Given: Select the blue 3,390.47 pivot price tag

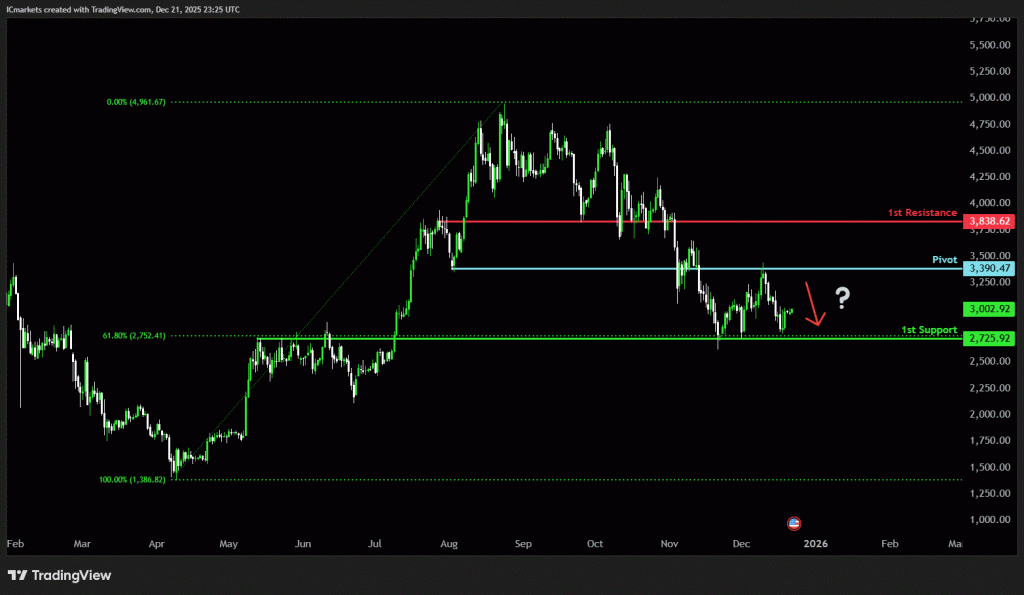Looking at the screenshot, I should [x=989, y=269].
